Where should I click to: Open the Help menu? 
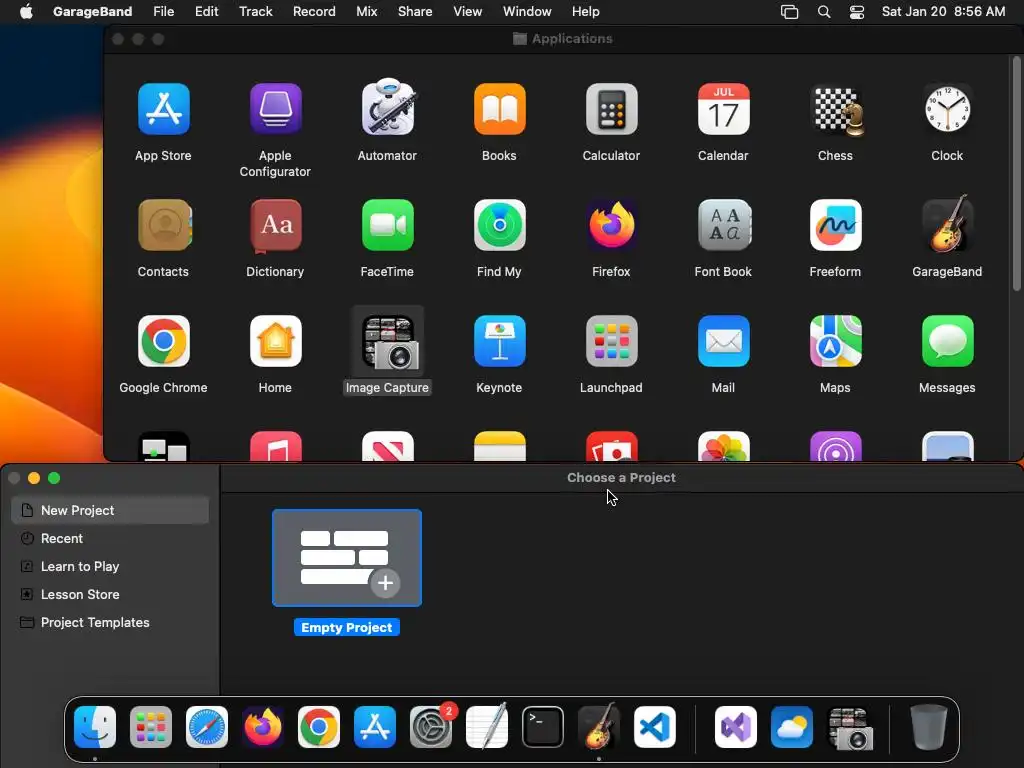[585, 12]
